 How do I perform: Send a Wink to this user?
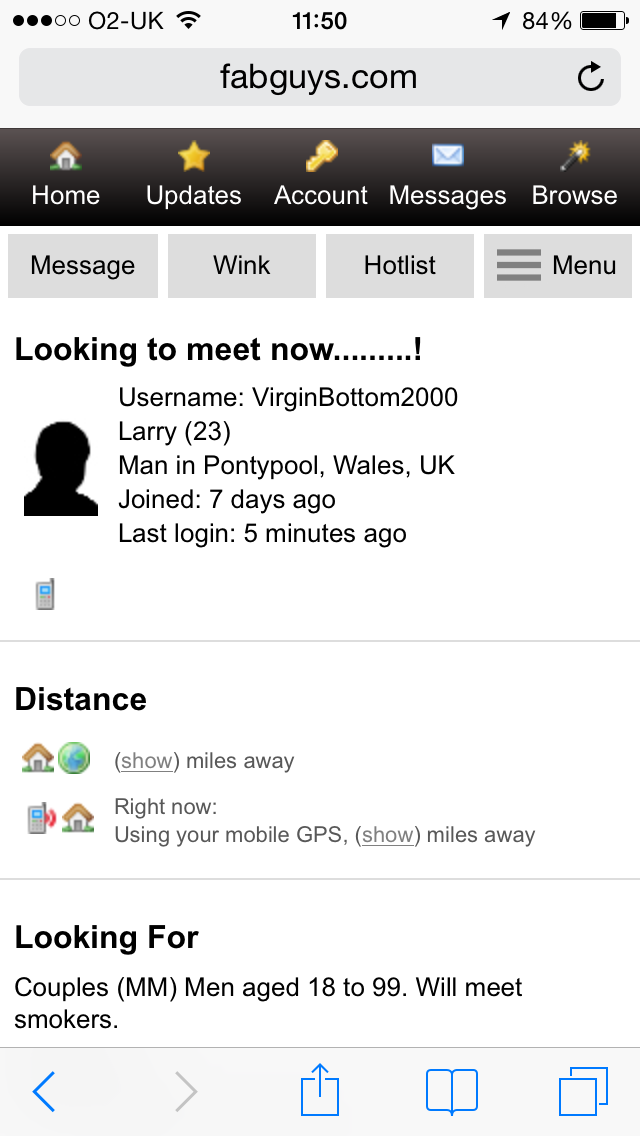point(241,266)
